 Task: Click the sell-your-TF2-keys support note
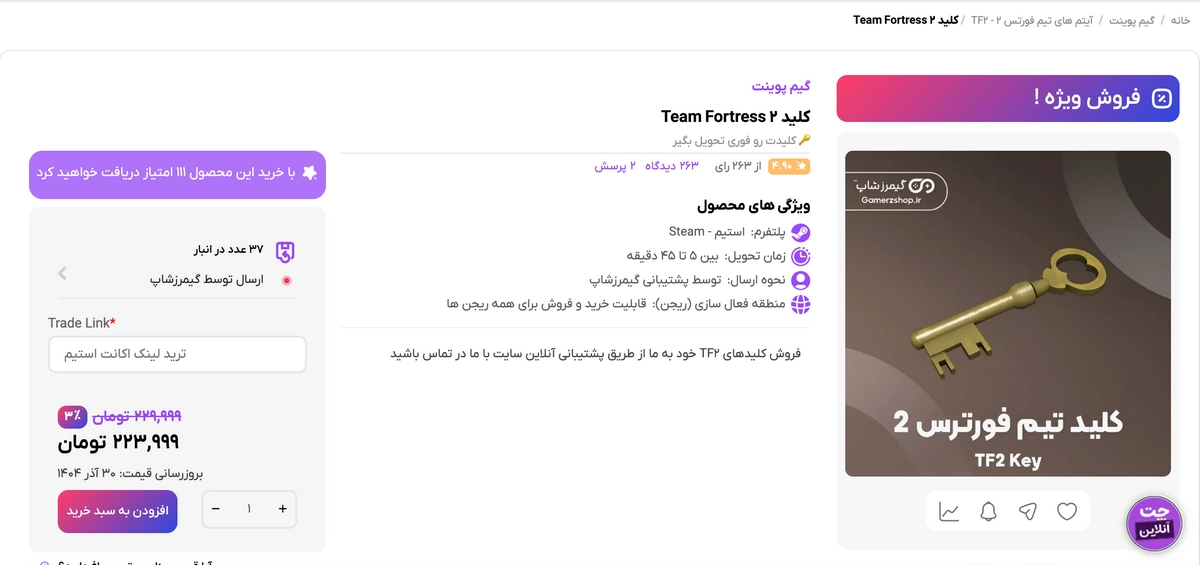(x=595, y=353)
